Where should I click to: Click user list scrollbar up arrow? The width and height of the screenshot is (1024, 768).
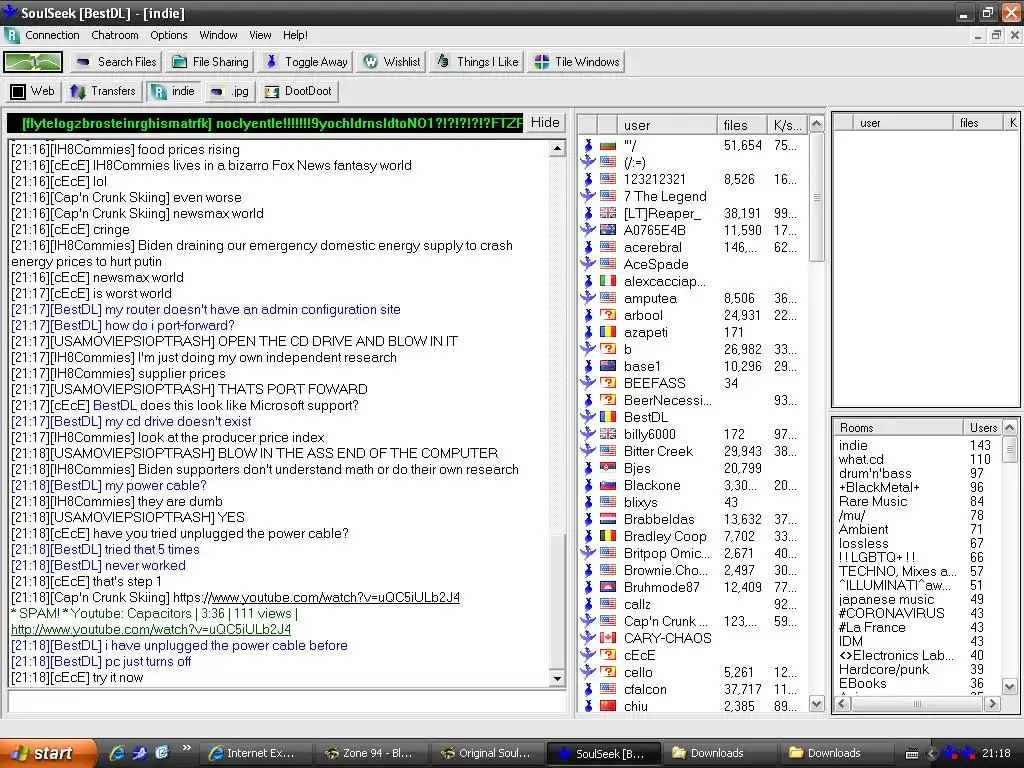816,123
